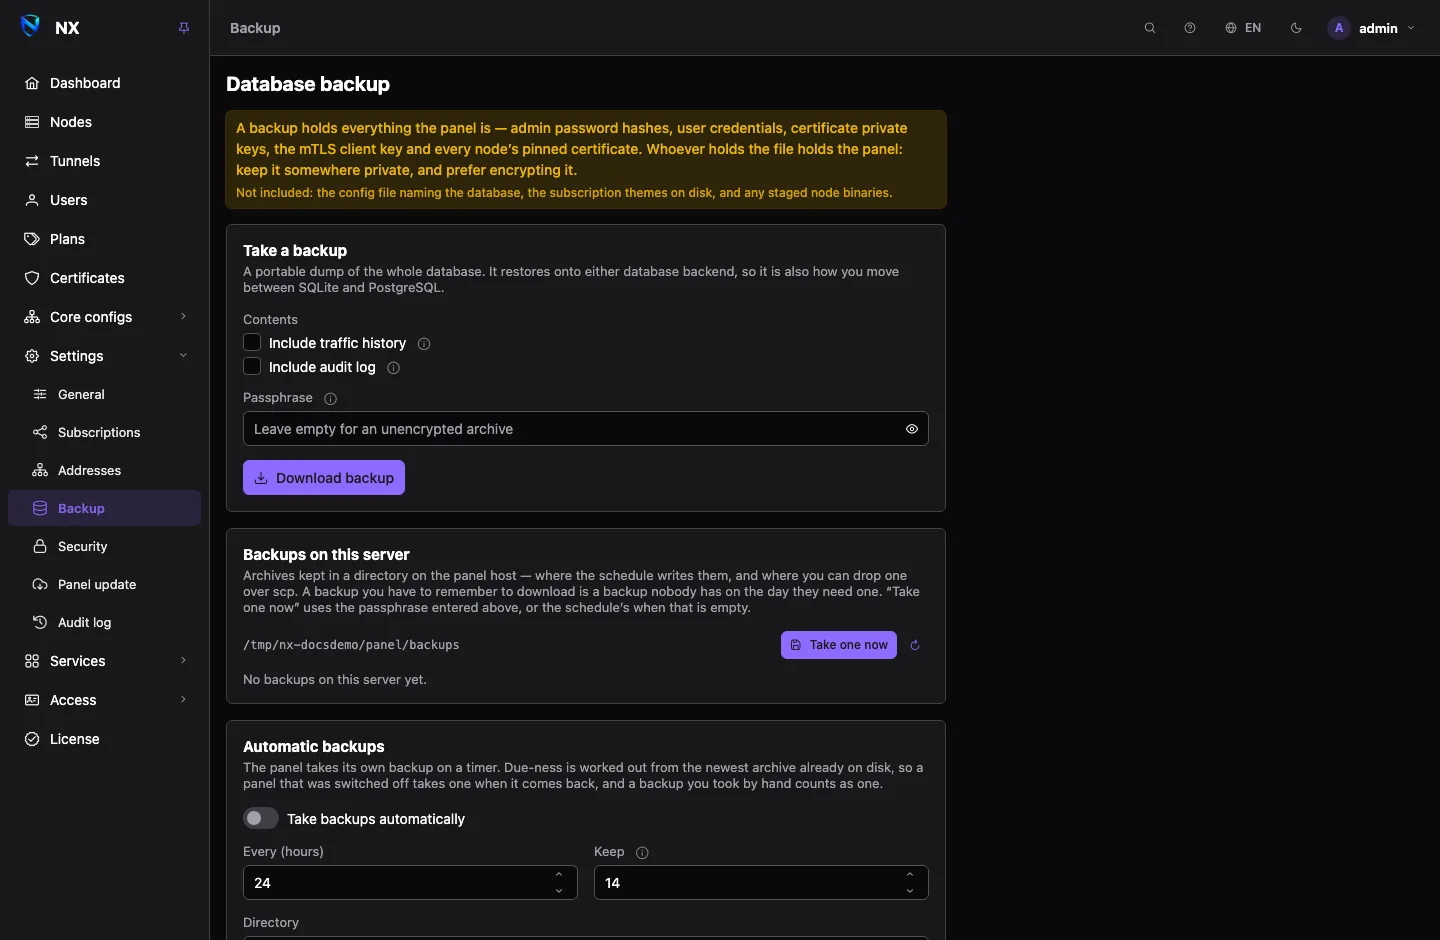Show info for Include traffic history

424,344
